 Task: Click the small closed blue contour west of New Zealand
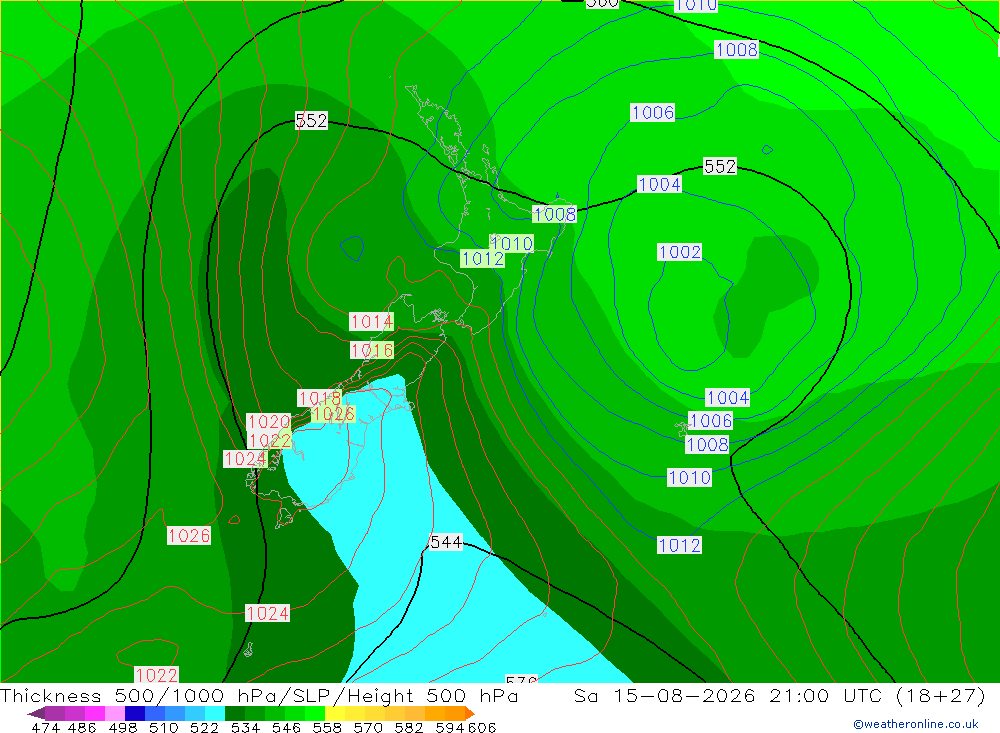(352, 248)
